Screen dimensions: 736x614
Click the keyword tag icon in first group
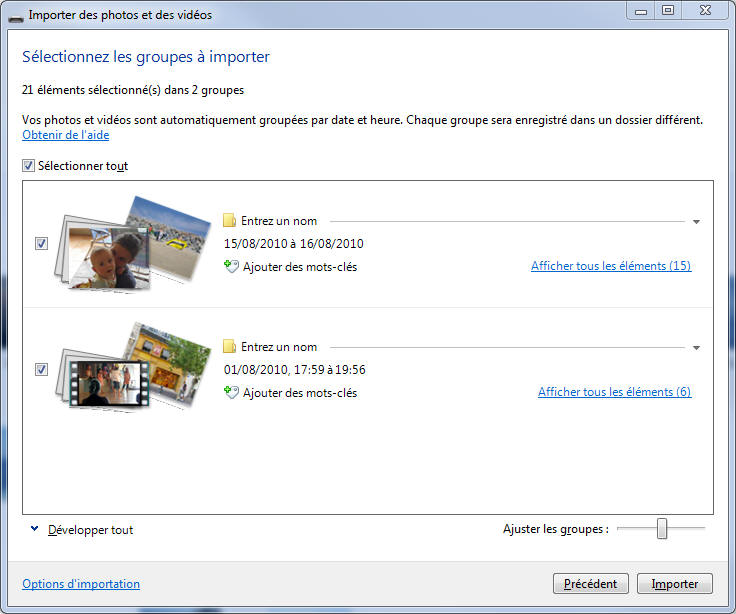(x=231, y=267)
